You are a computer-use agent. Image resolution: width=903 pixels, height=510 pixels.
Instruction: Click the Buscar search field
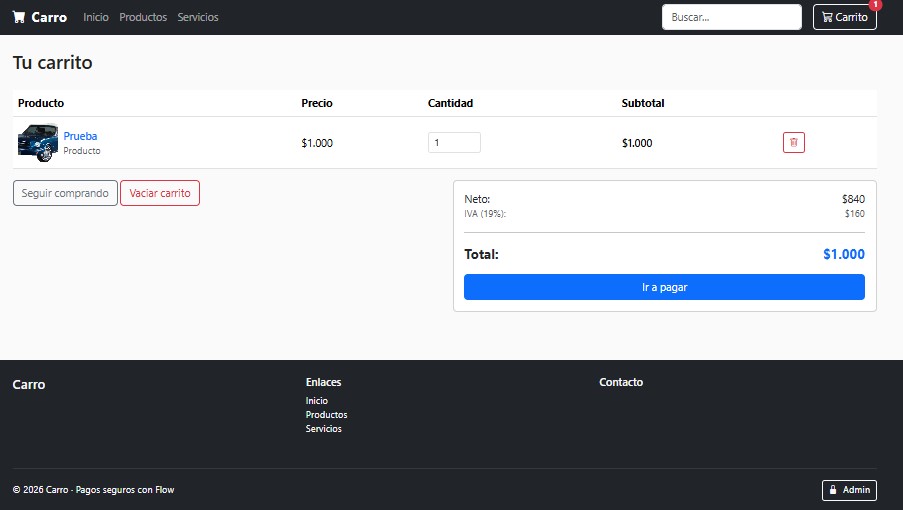click(731, 17)
